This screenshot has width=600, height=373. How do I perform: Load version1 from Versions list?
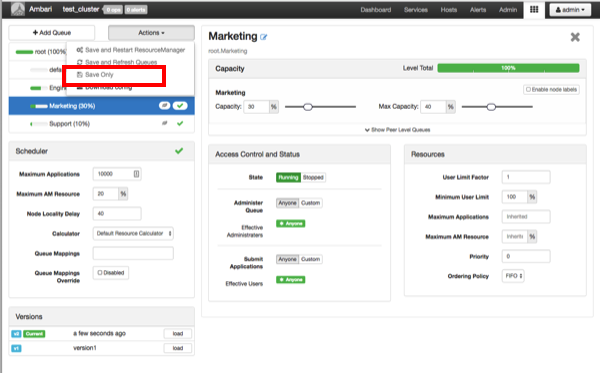(178, 348)
